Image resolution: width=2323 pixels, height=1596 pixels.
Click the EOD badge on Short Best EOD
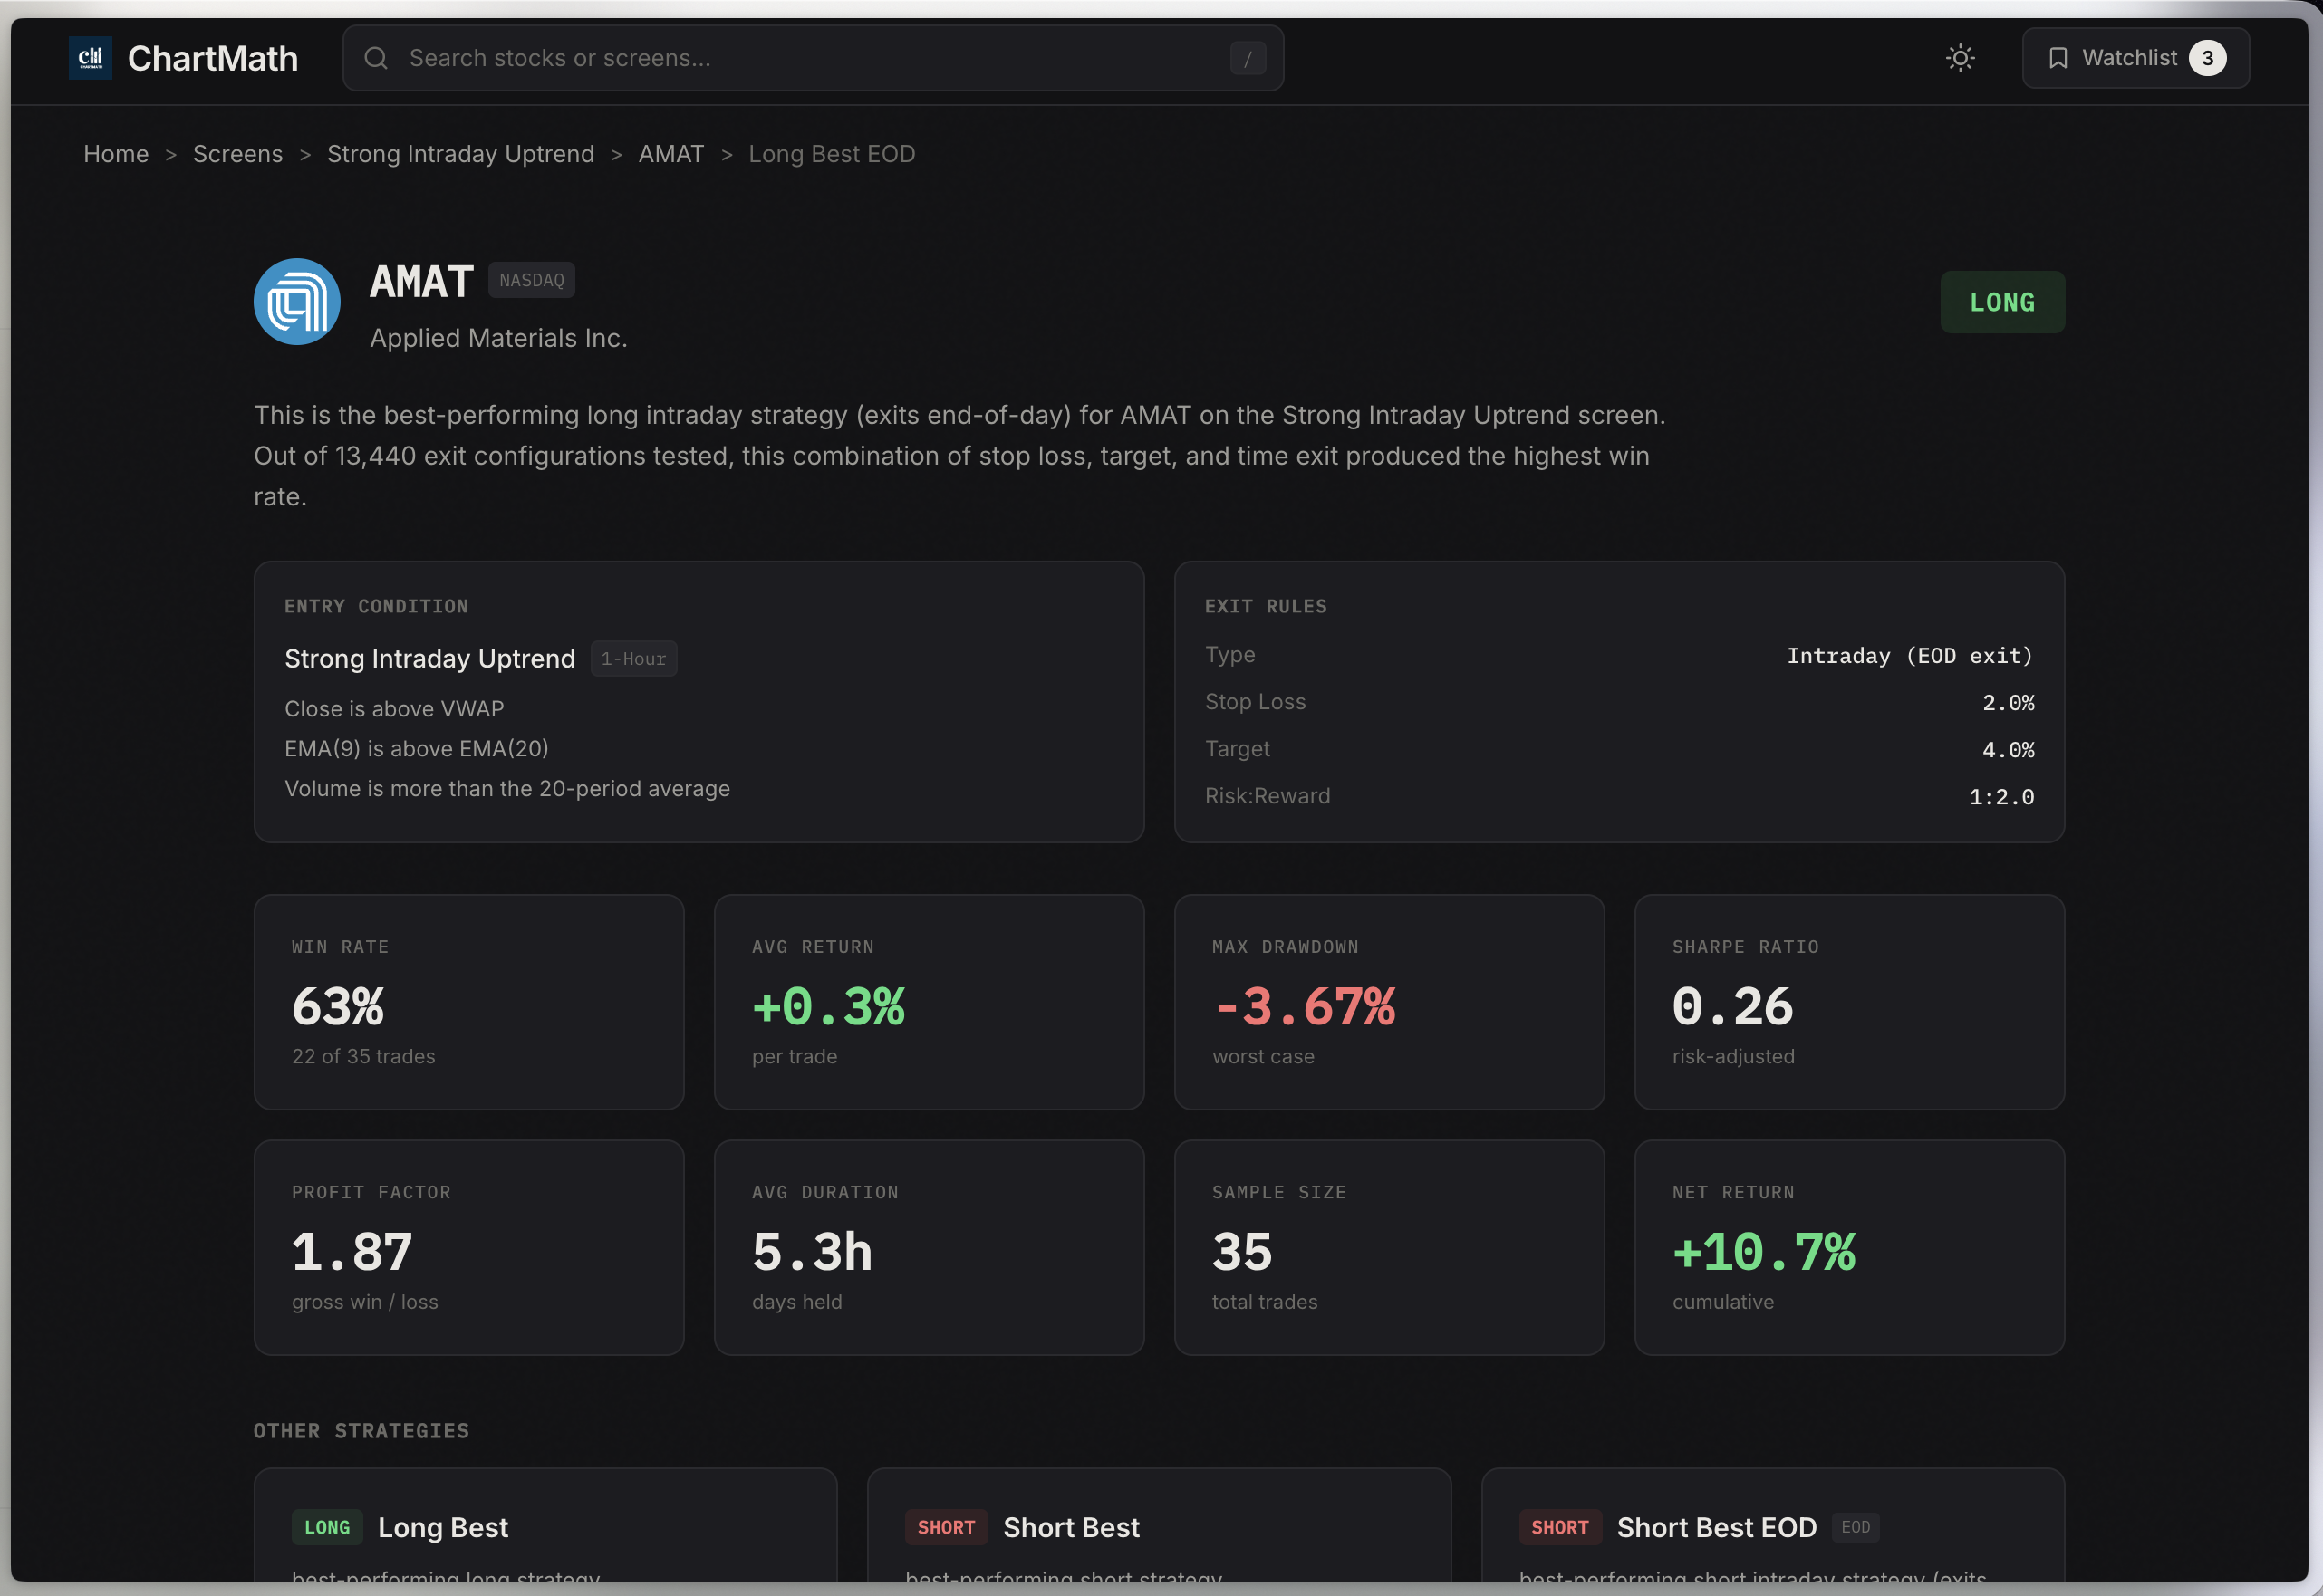click(x=1857, y=1527)
